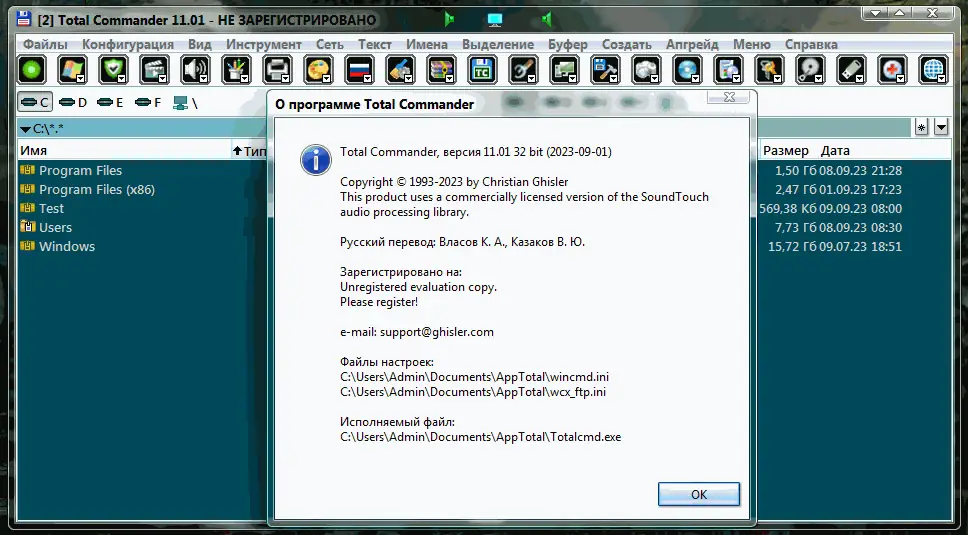Switch to drive D

click(x=73, y=102)
